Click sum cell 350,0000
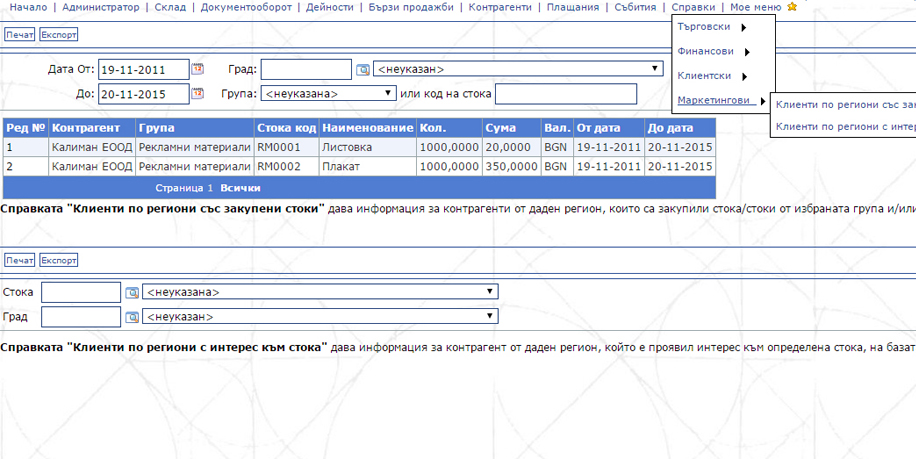Screen dimensions: 916x459 [511, 167]
